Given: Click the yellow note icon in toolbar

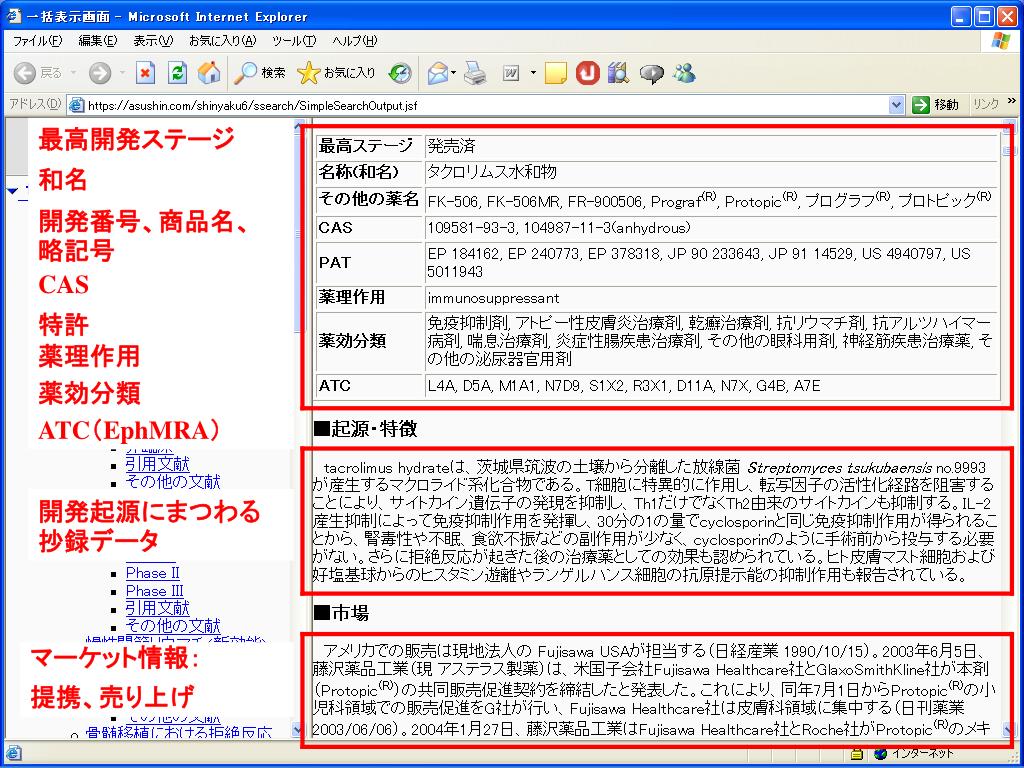Looking at the screenshot, I should 556,73.
